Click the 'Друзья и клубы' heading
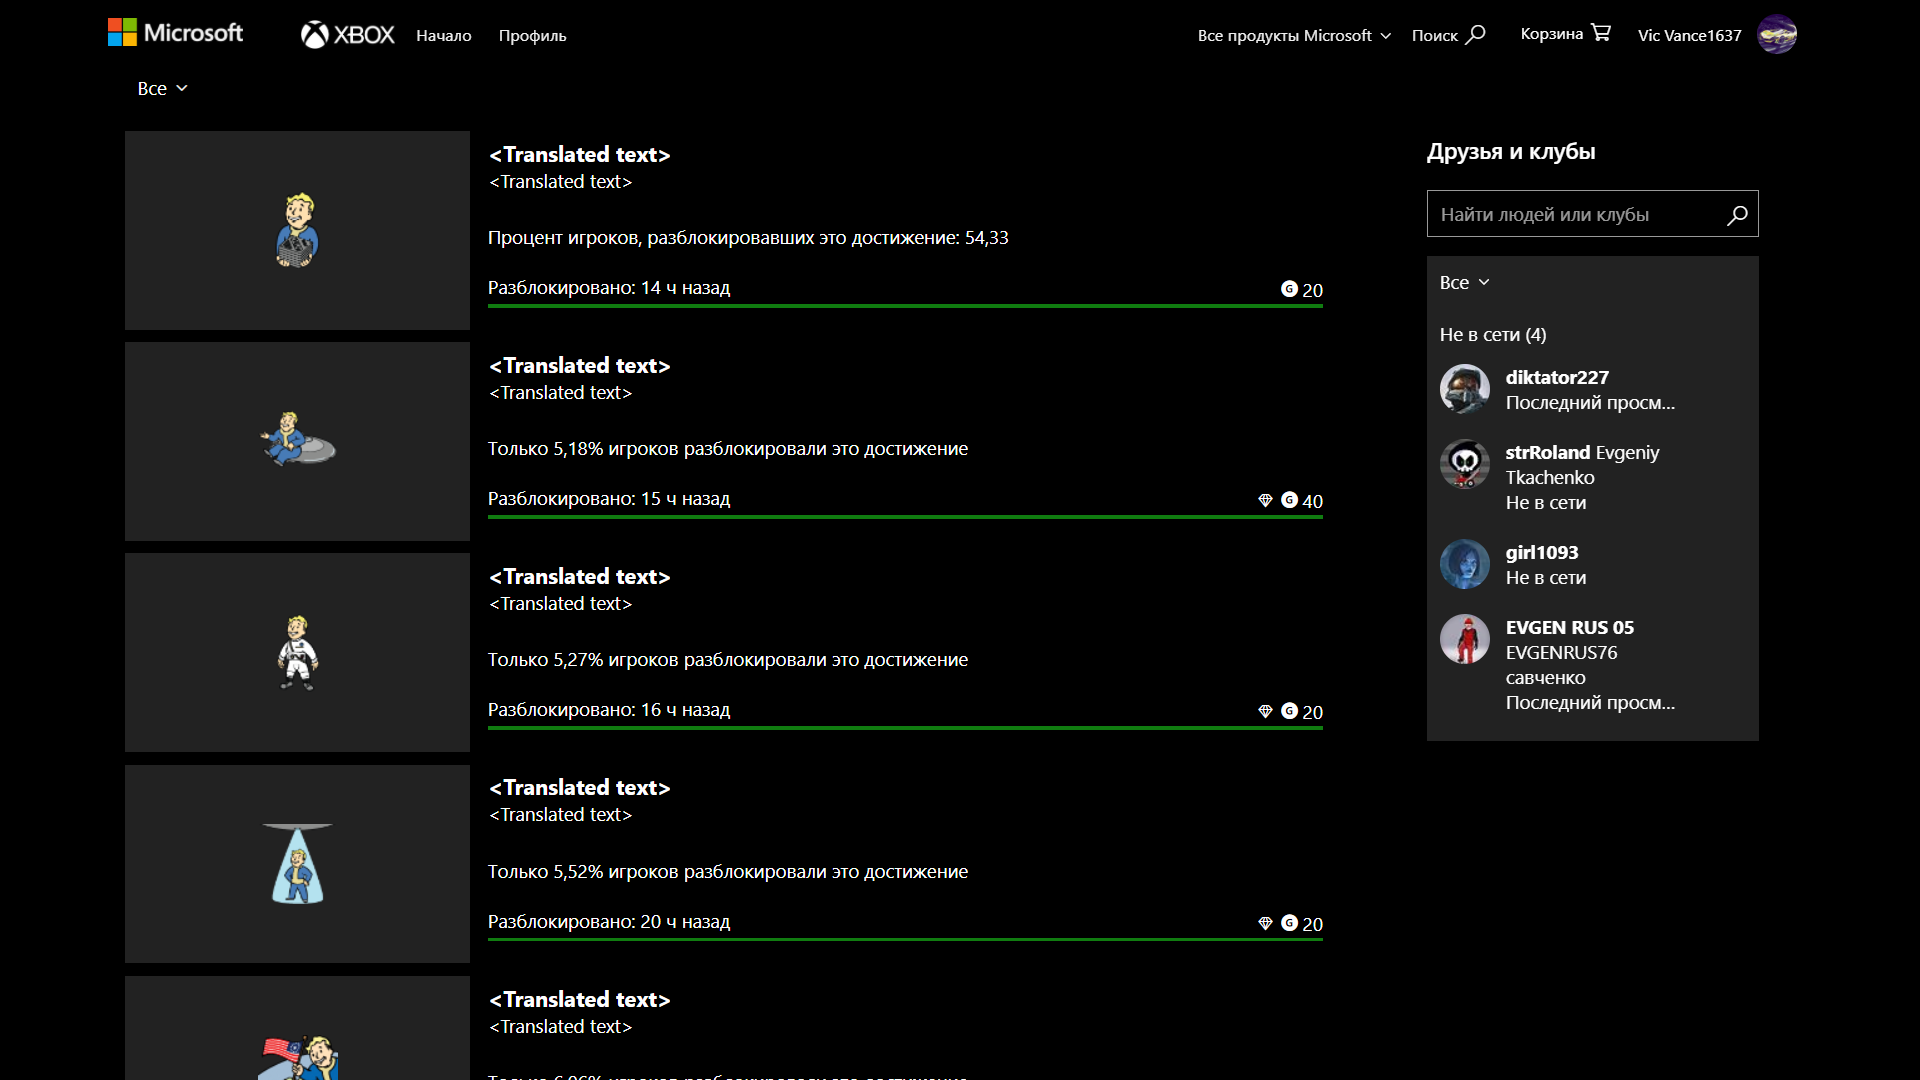1920x1080 pixels. point(1511,151)
